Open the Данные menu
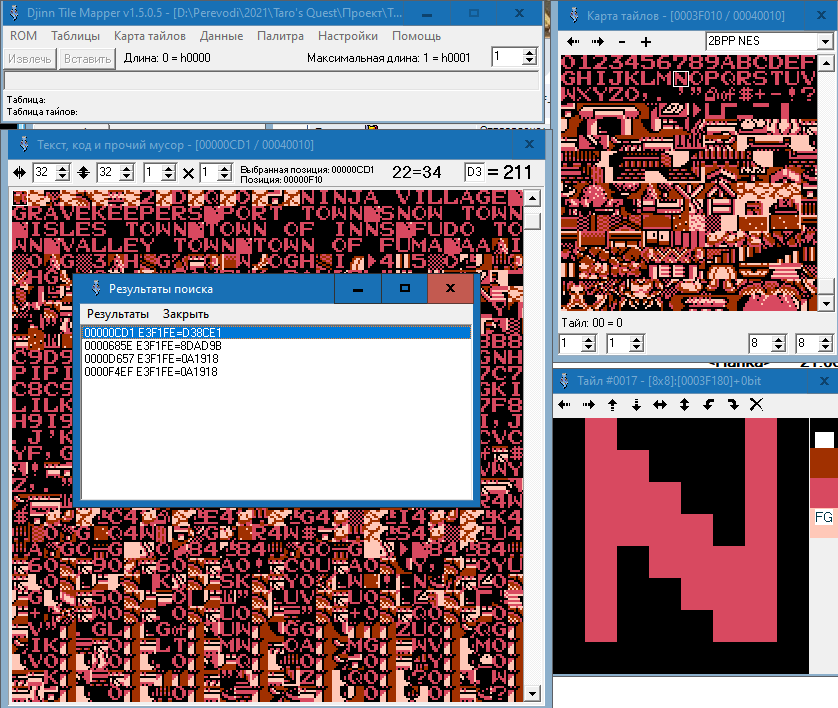The image size is (838, 708). tap(221, 36)
